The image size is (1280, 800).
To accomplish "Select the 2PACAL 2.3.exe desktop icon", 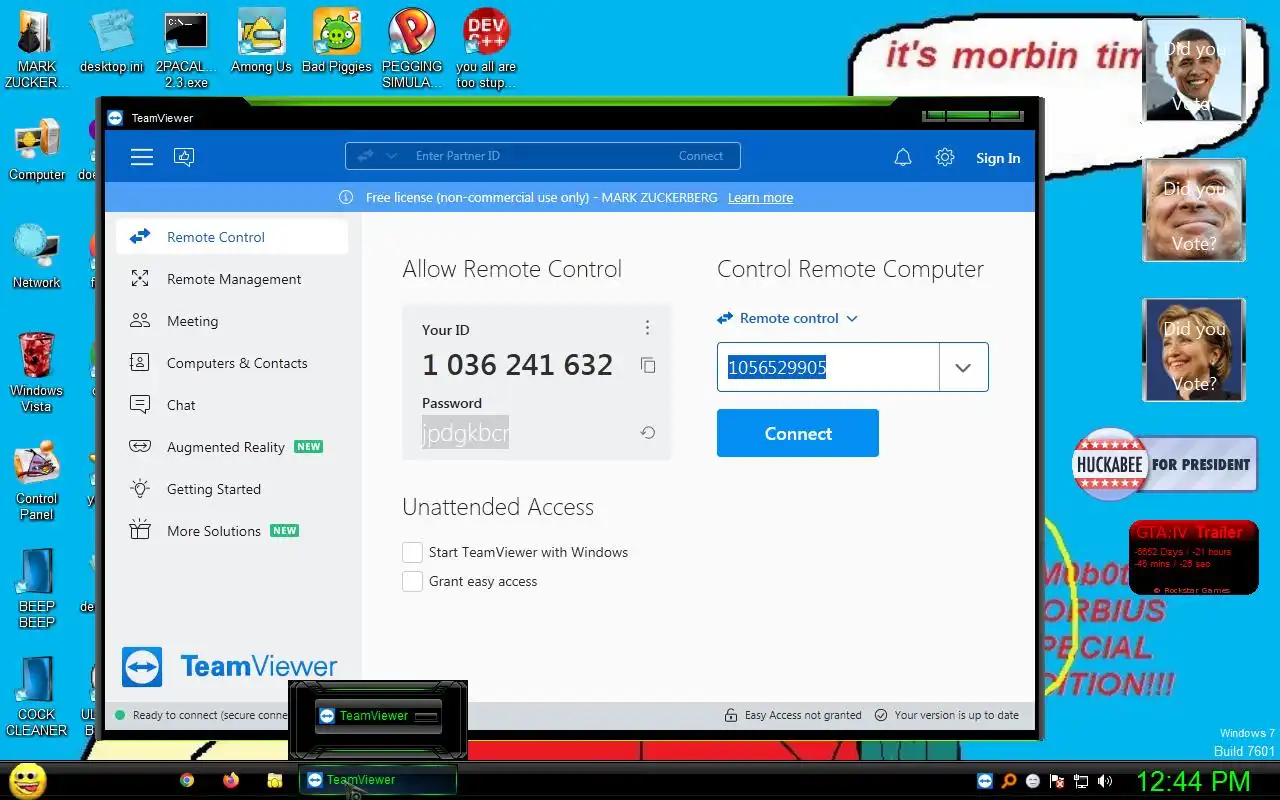I will [x=187, y=49].
